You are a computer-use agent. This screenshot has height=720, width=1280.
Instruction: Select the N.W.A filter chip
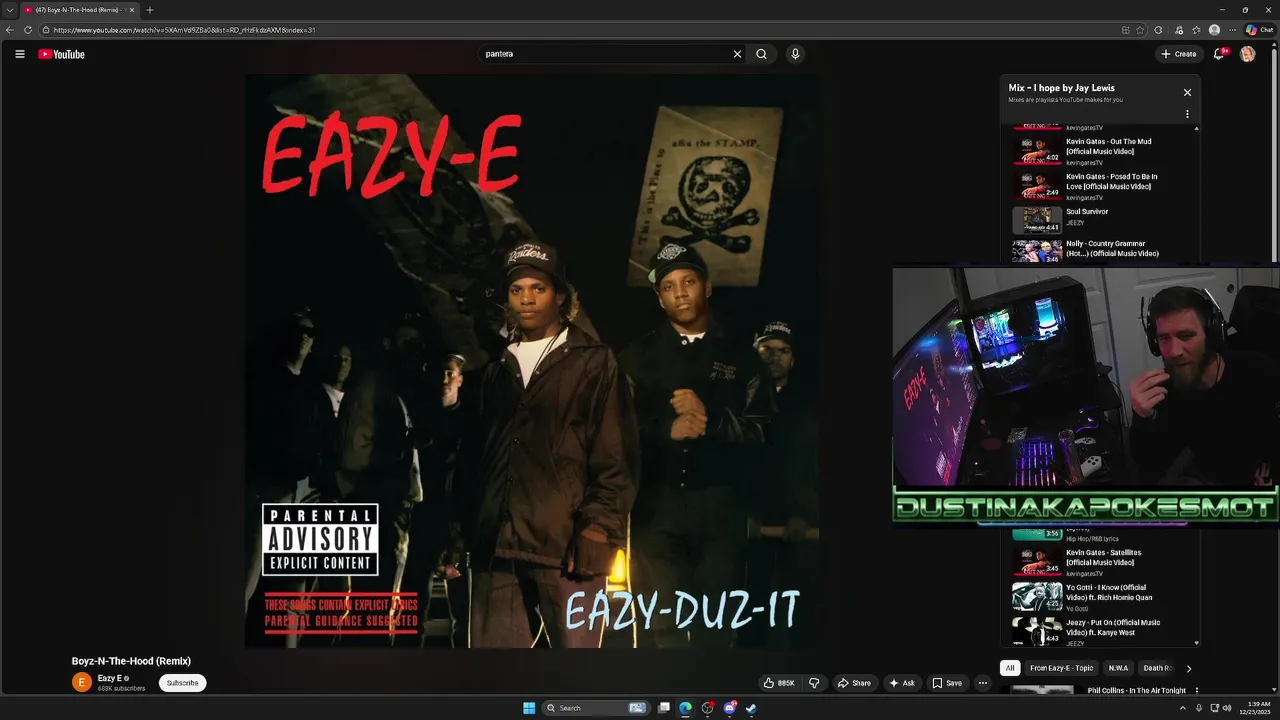(1118, 668)
